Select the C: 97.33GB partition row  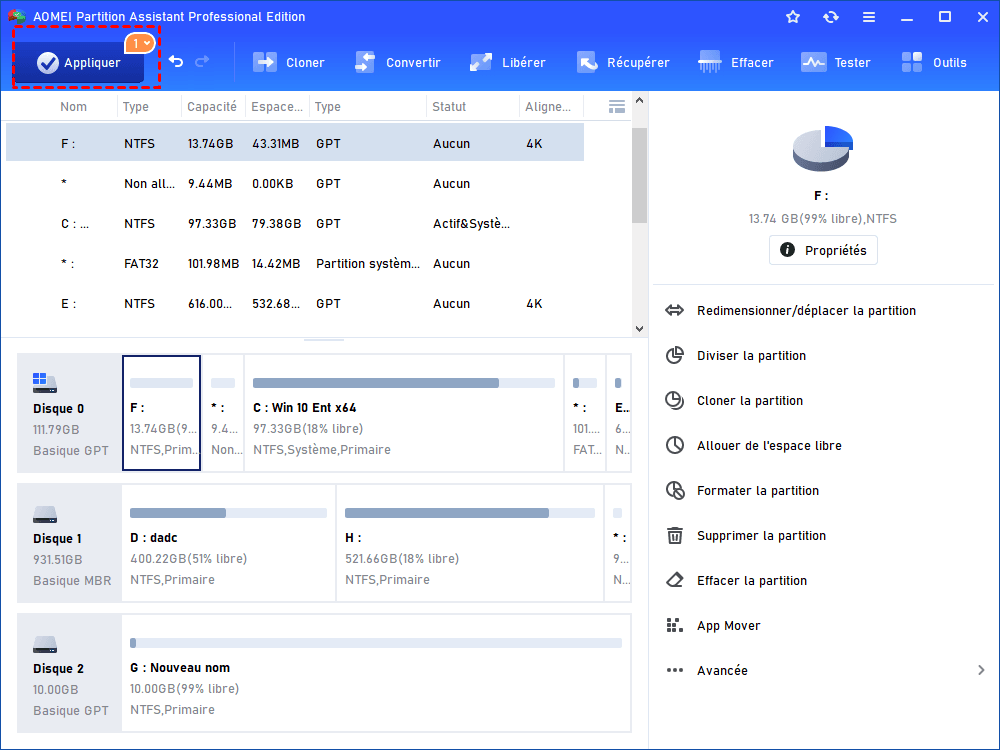(295, 223)
